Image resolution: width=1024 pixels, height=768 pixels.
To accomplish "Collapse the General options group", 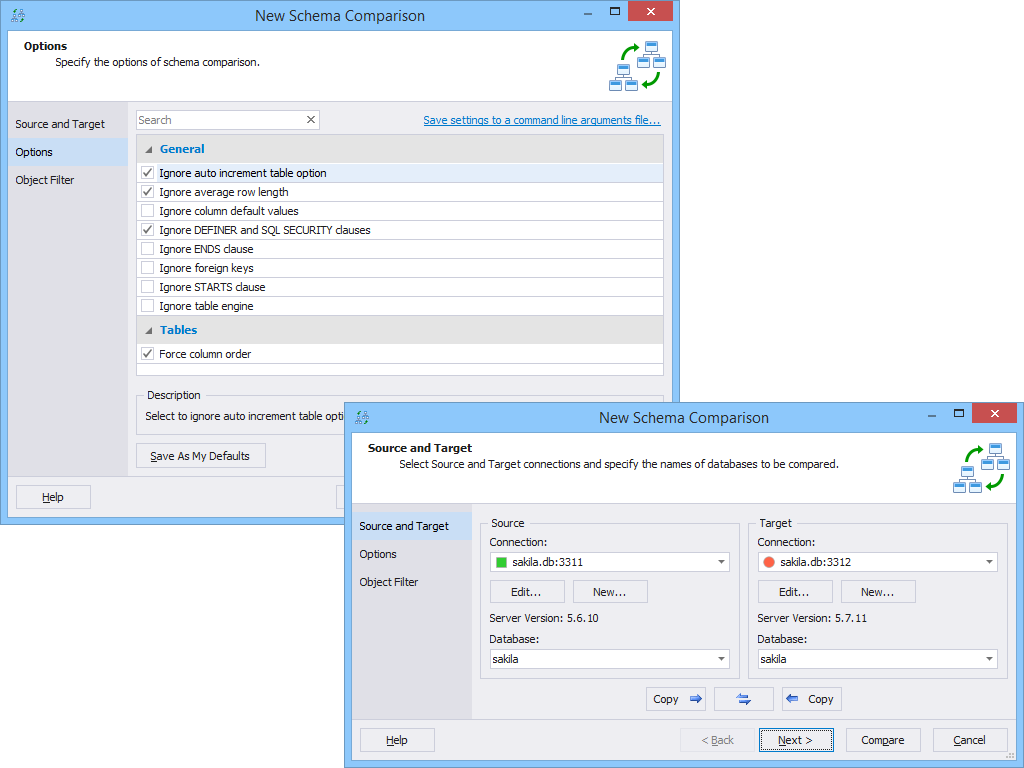I will (148, 150).
